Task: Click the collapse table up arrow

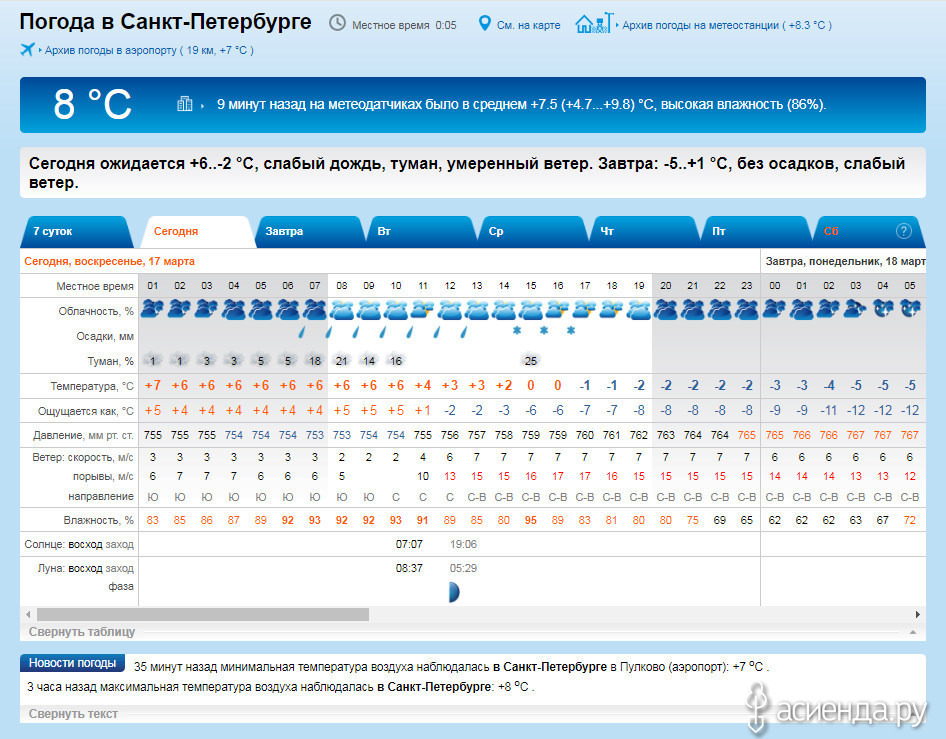Action: 913,632
